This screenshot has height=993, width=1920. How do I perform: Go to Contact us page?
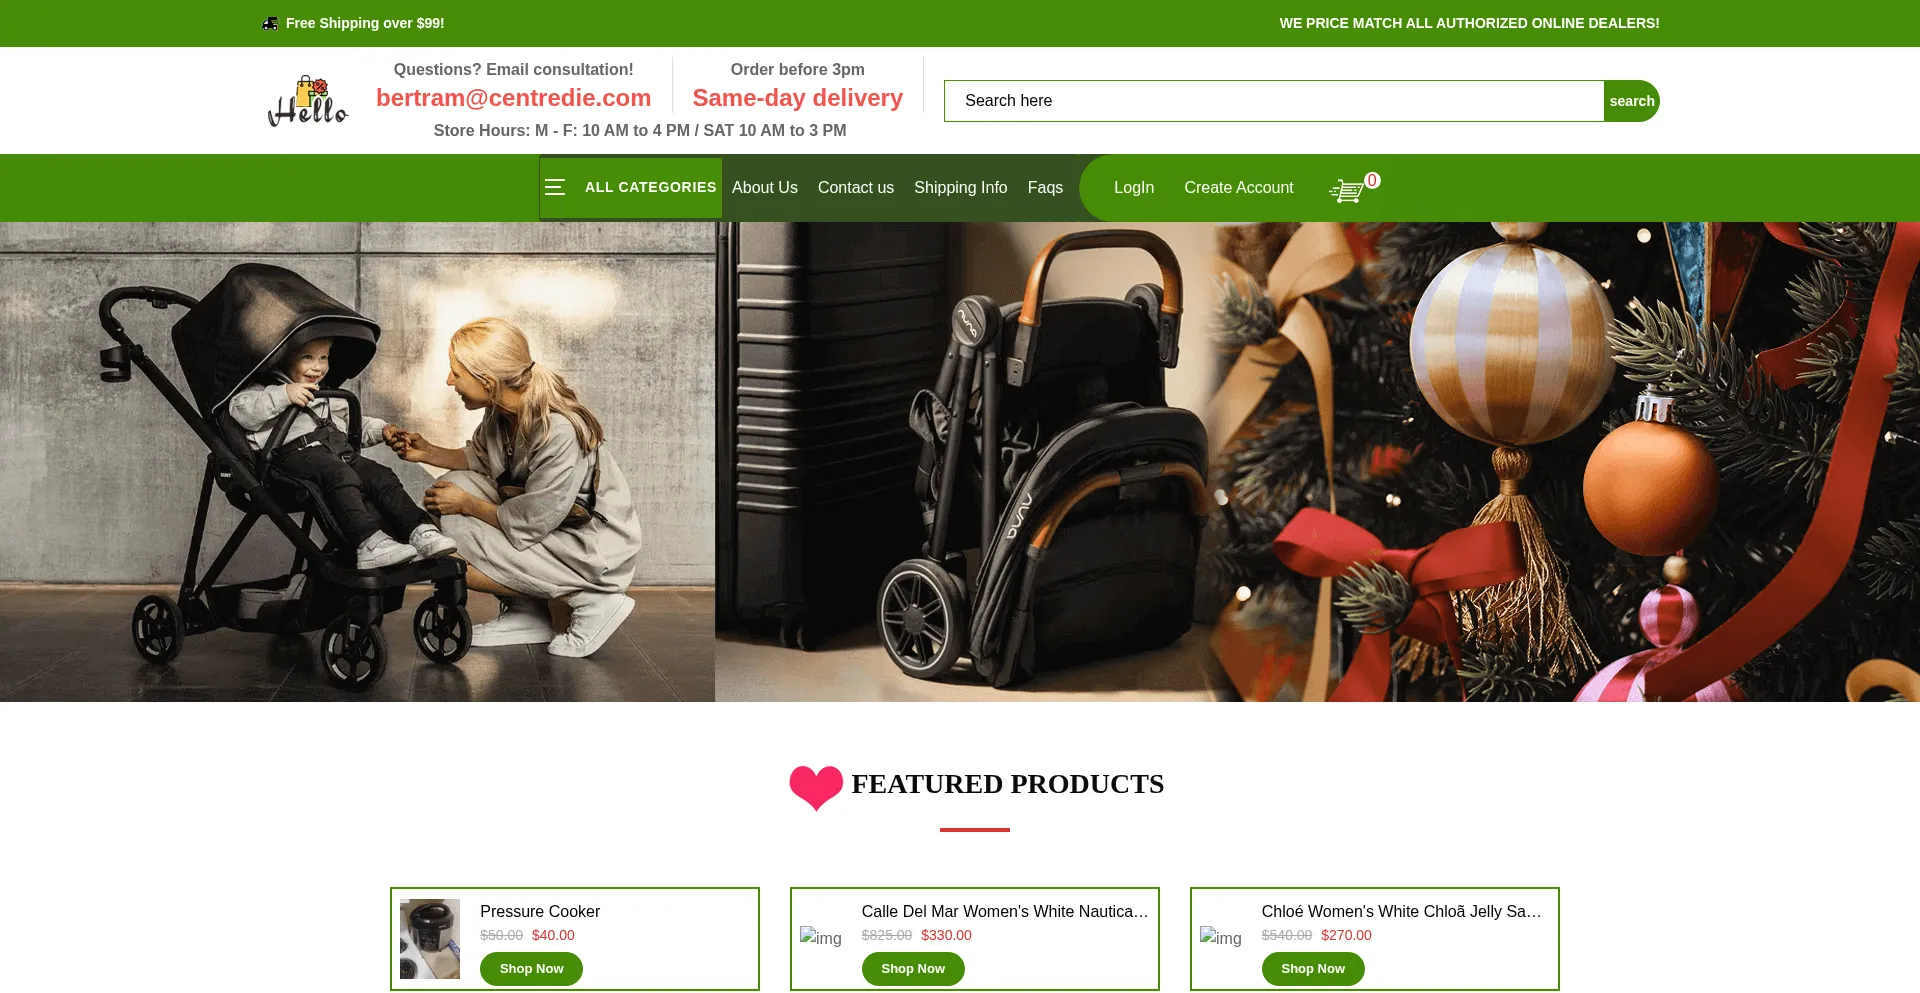point(856,188)
